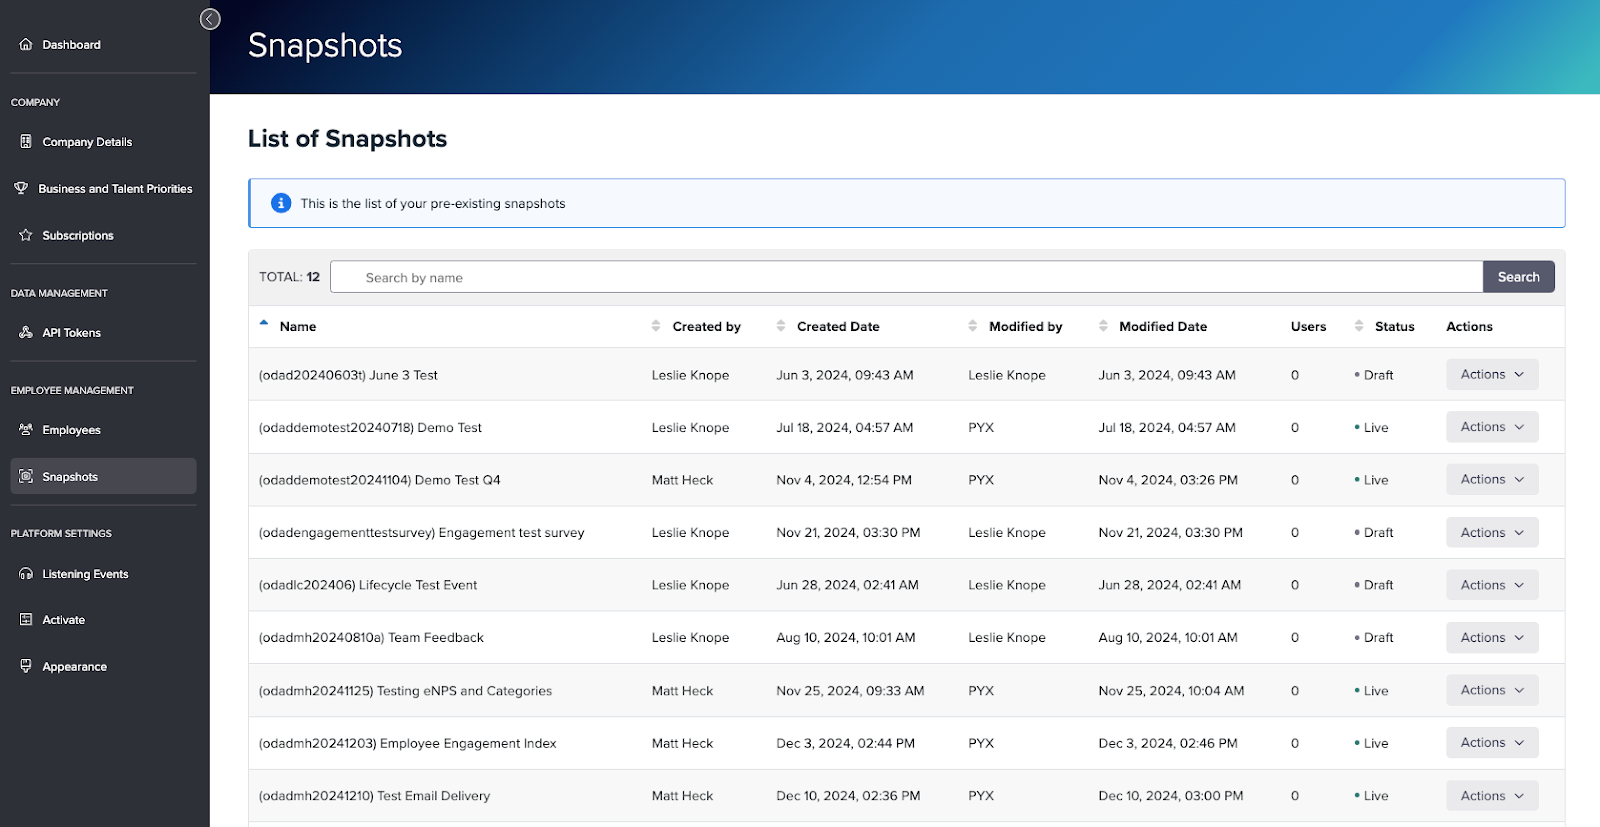Open Actions dropdown for Testing eNPS and Categories
Image resolution: width=1600 pixels, height=827 pixels.
(x=1492, y=690)
